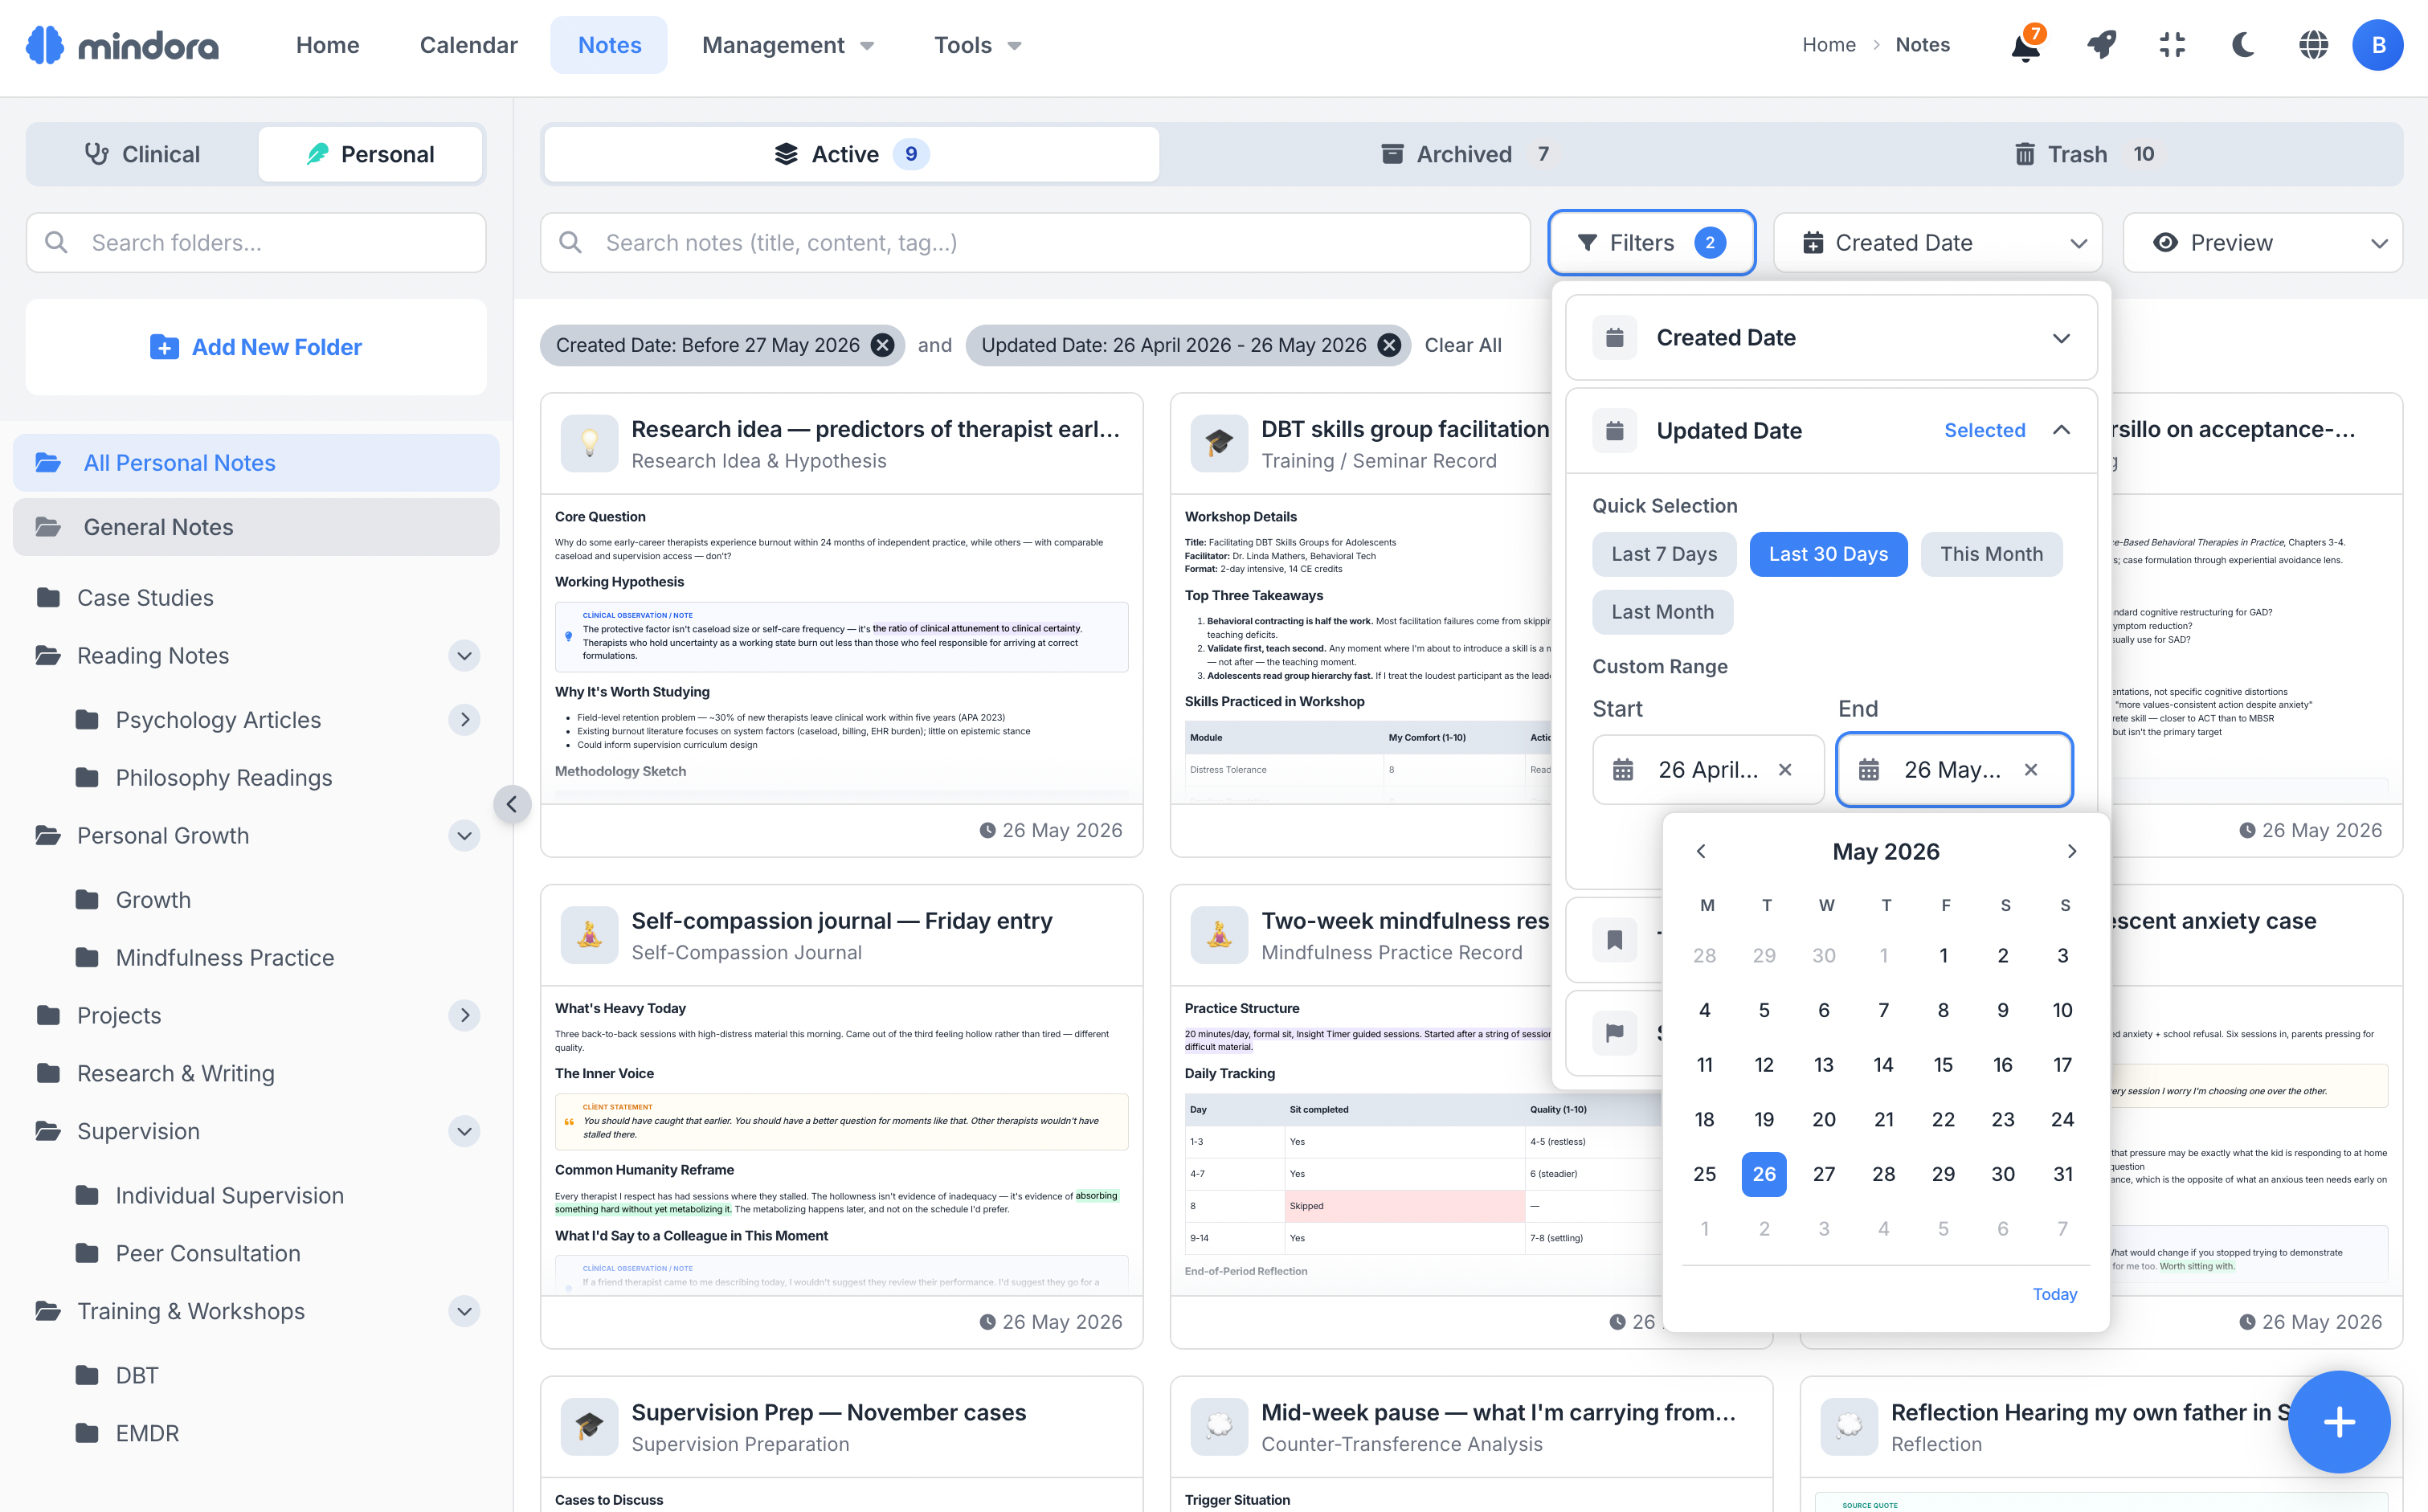Select This Month quick range
The height and width of the screenshot is (1512, 2428).
tap(1991, 554)
